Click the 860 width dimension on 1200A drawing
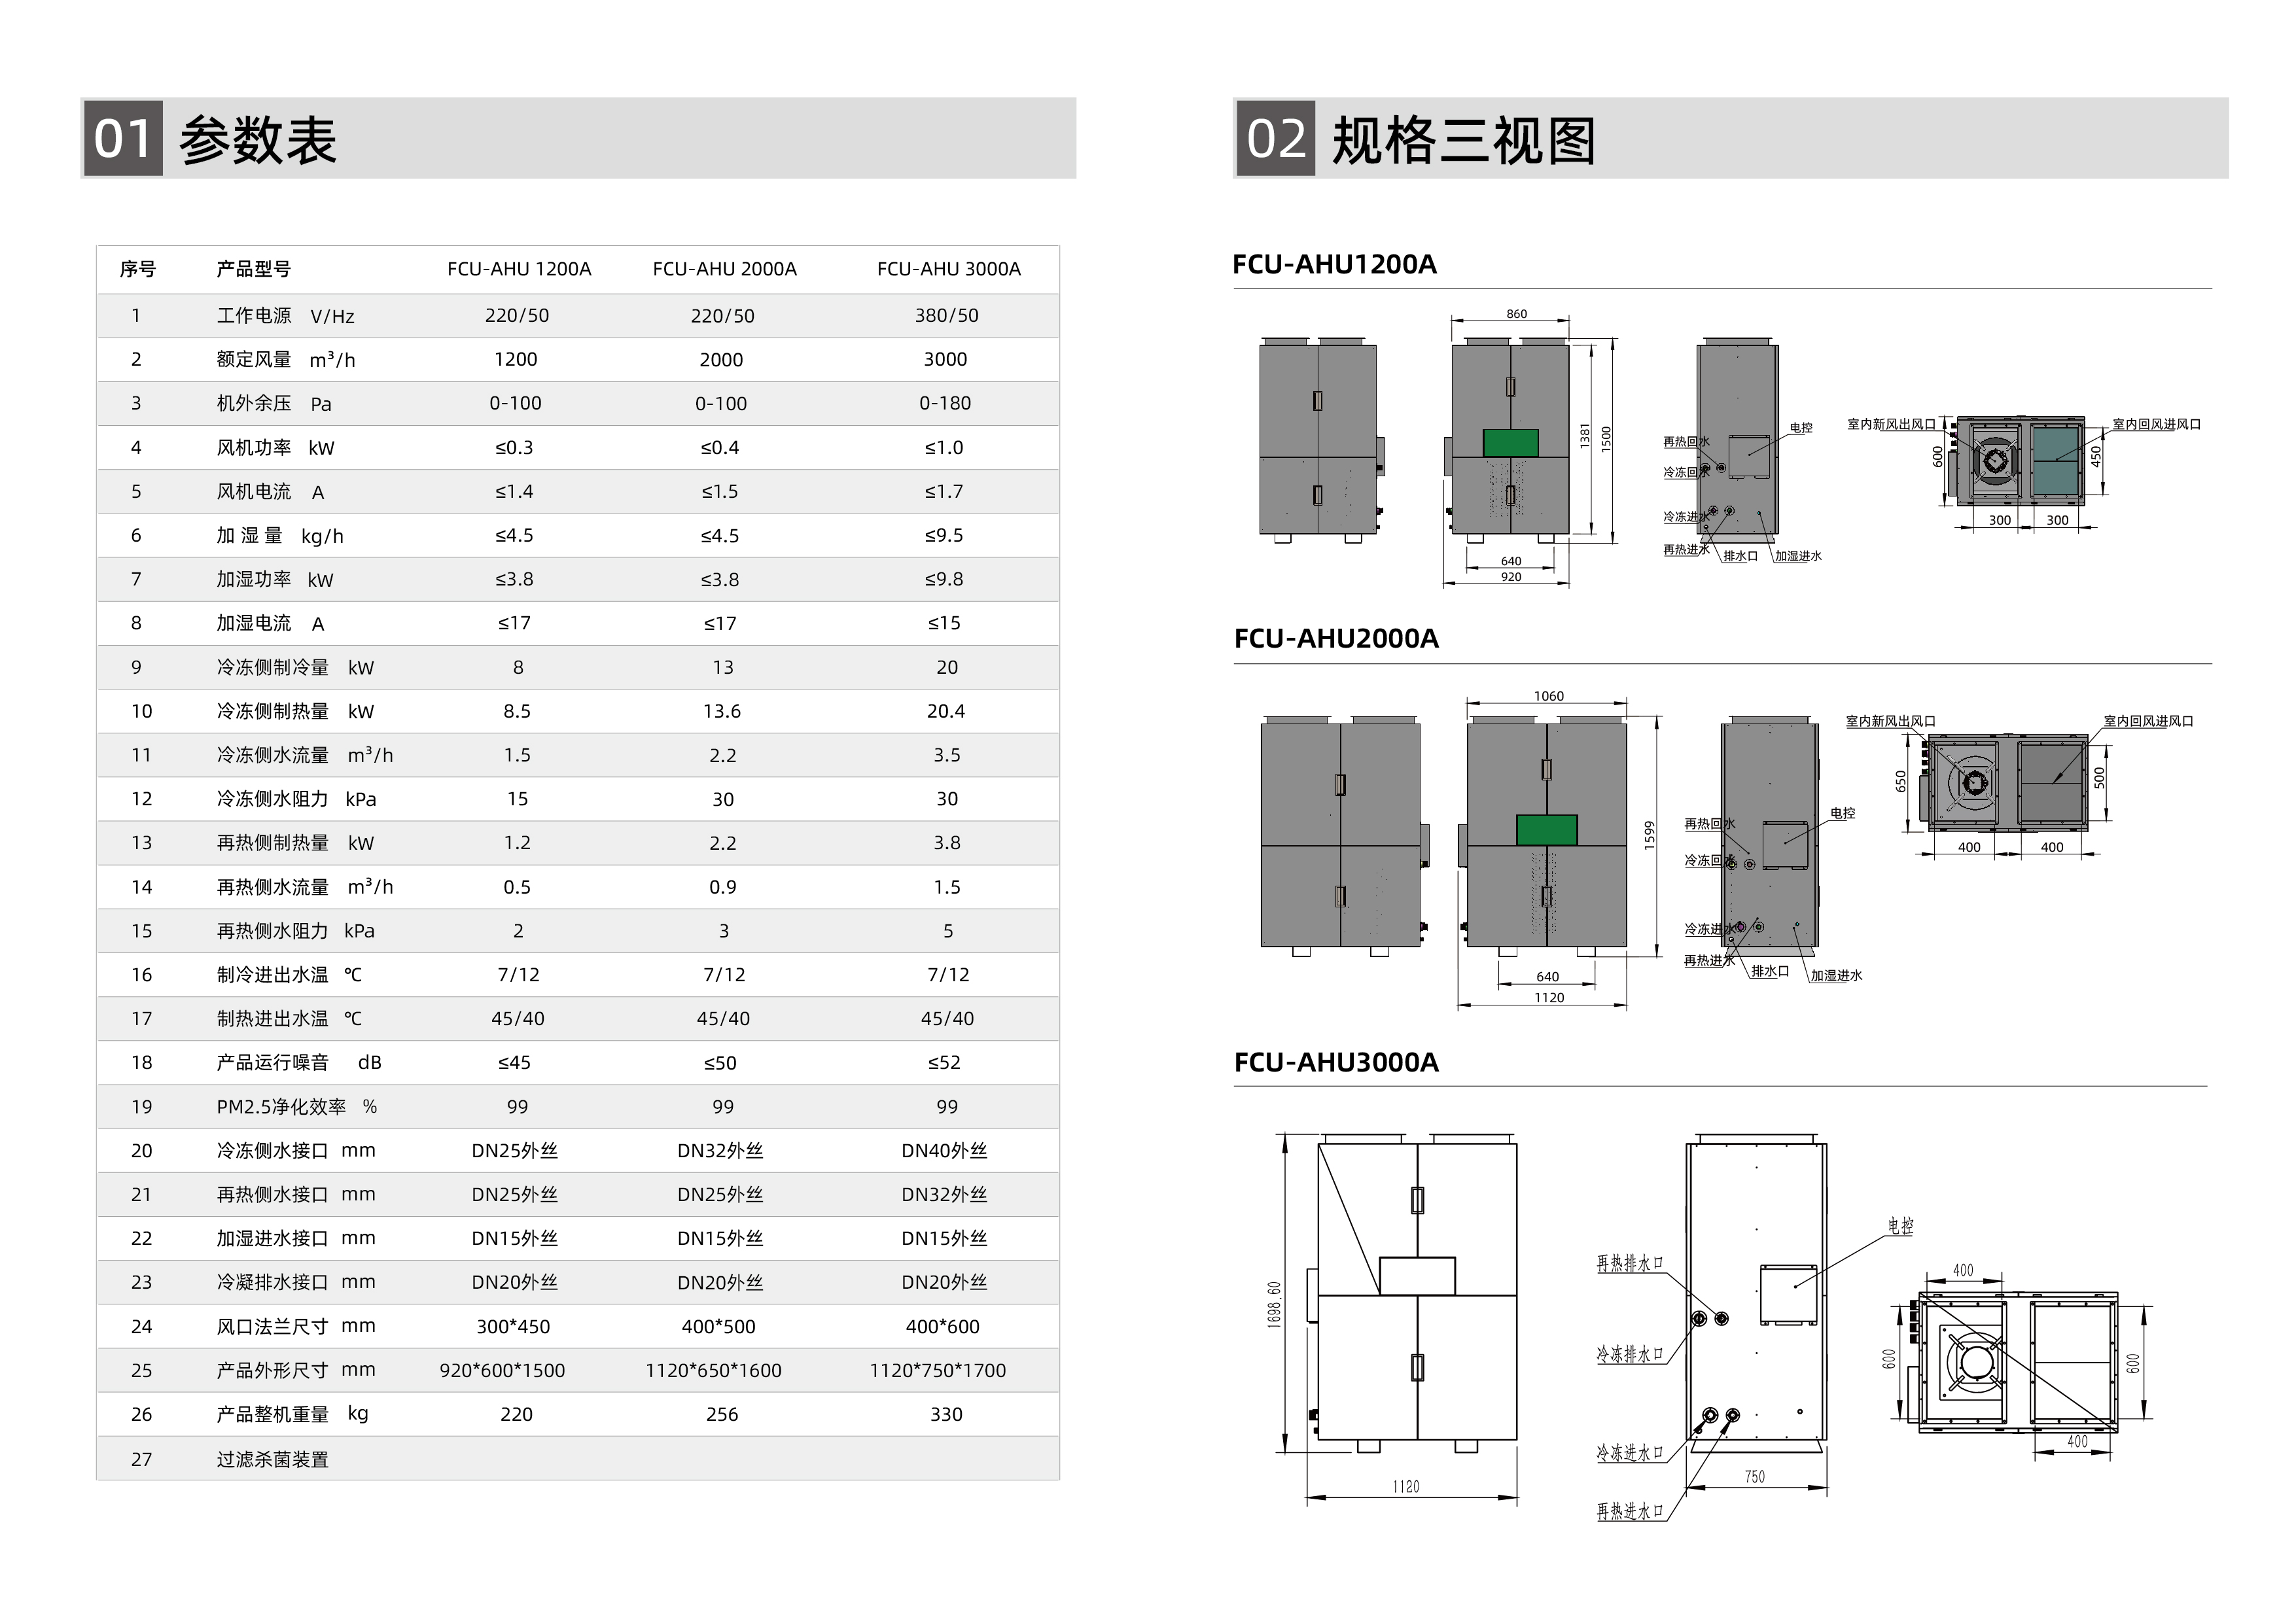Screen dimensions: 2296x1623 tap(1517, 314)
